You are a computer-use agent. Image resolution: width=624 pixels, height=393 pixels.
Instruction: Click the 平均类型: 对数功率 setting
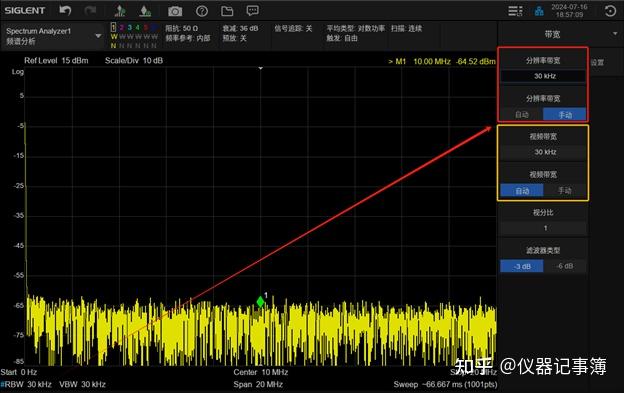356,28
